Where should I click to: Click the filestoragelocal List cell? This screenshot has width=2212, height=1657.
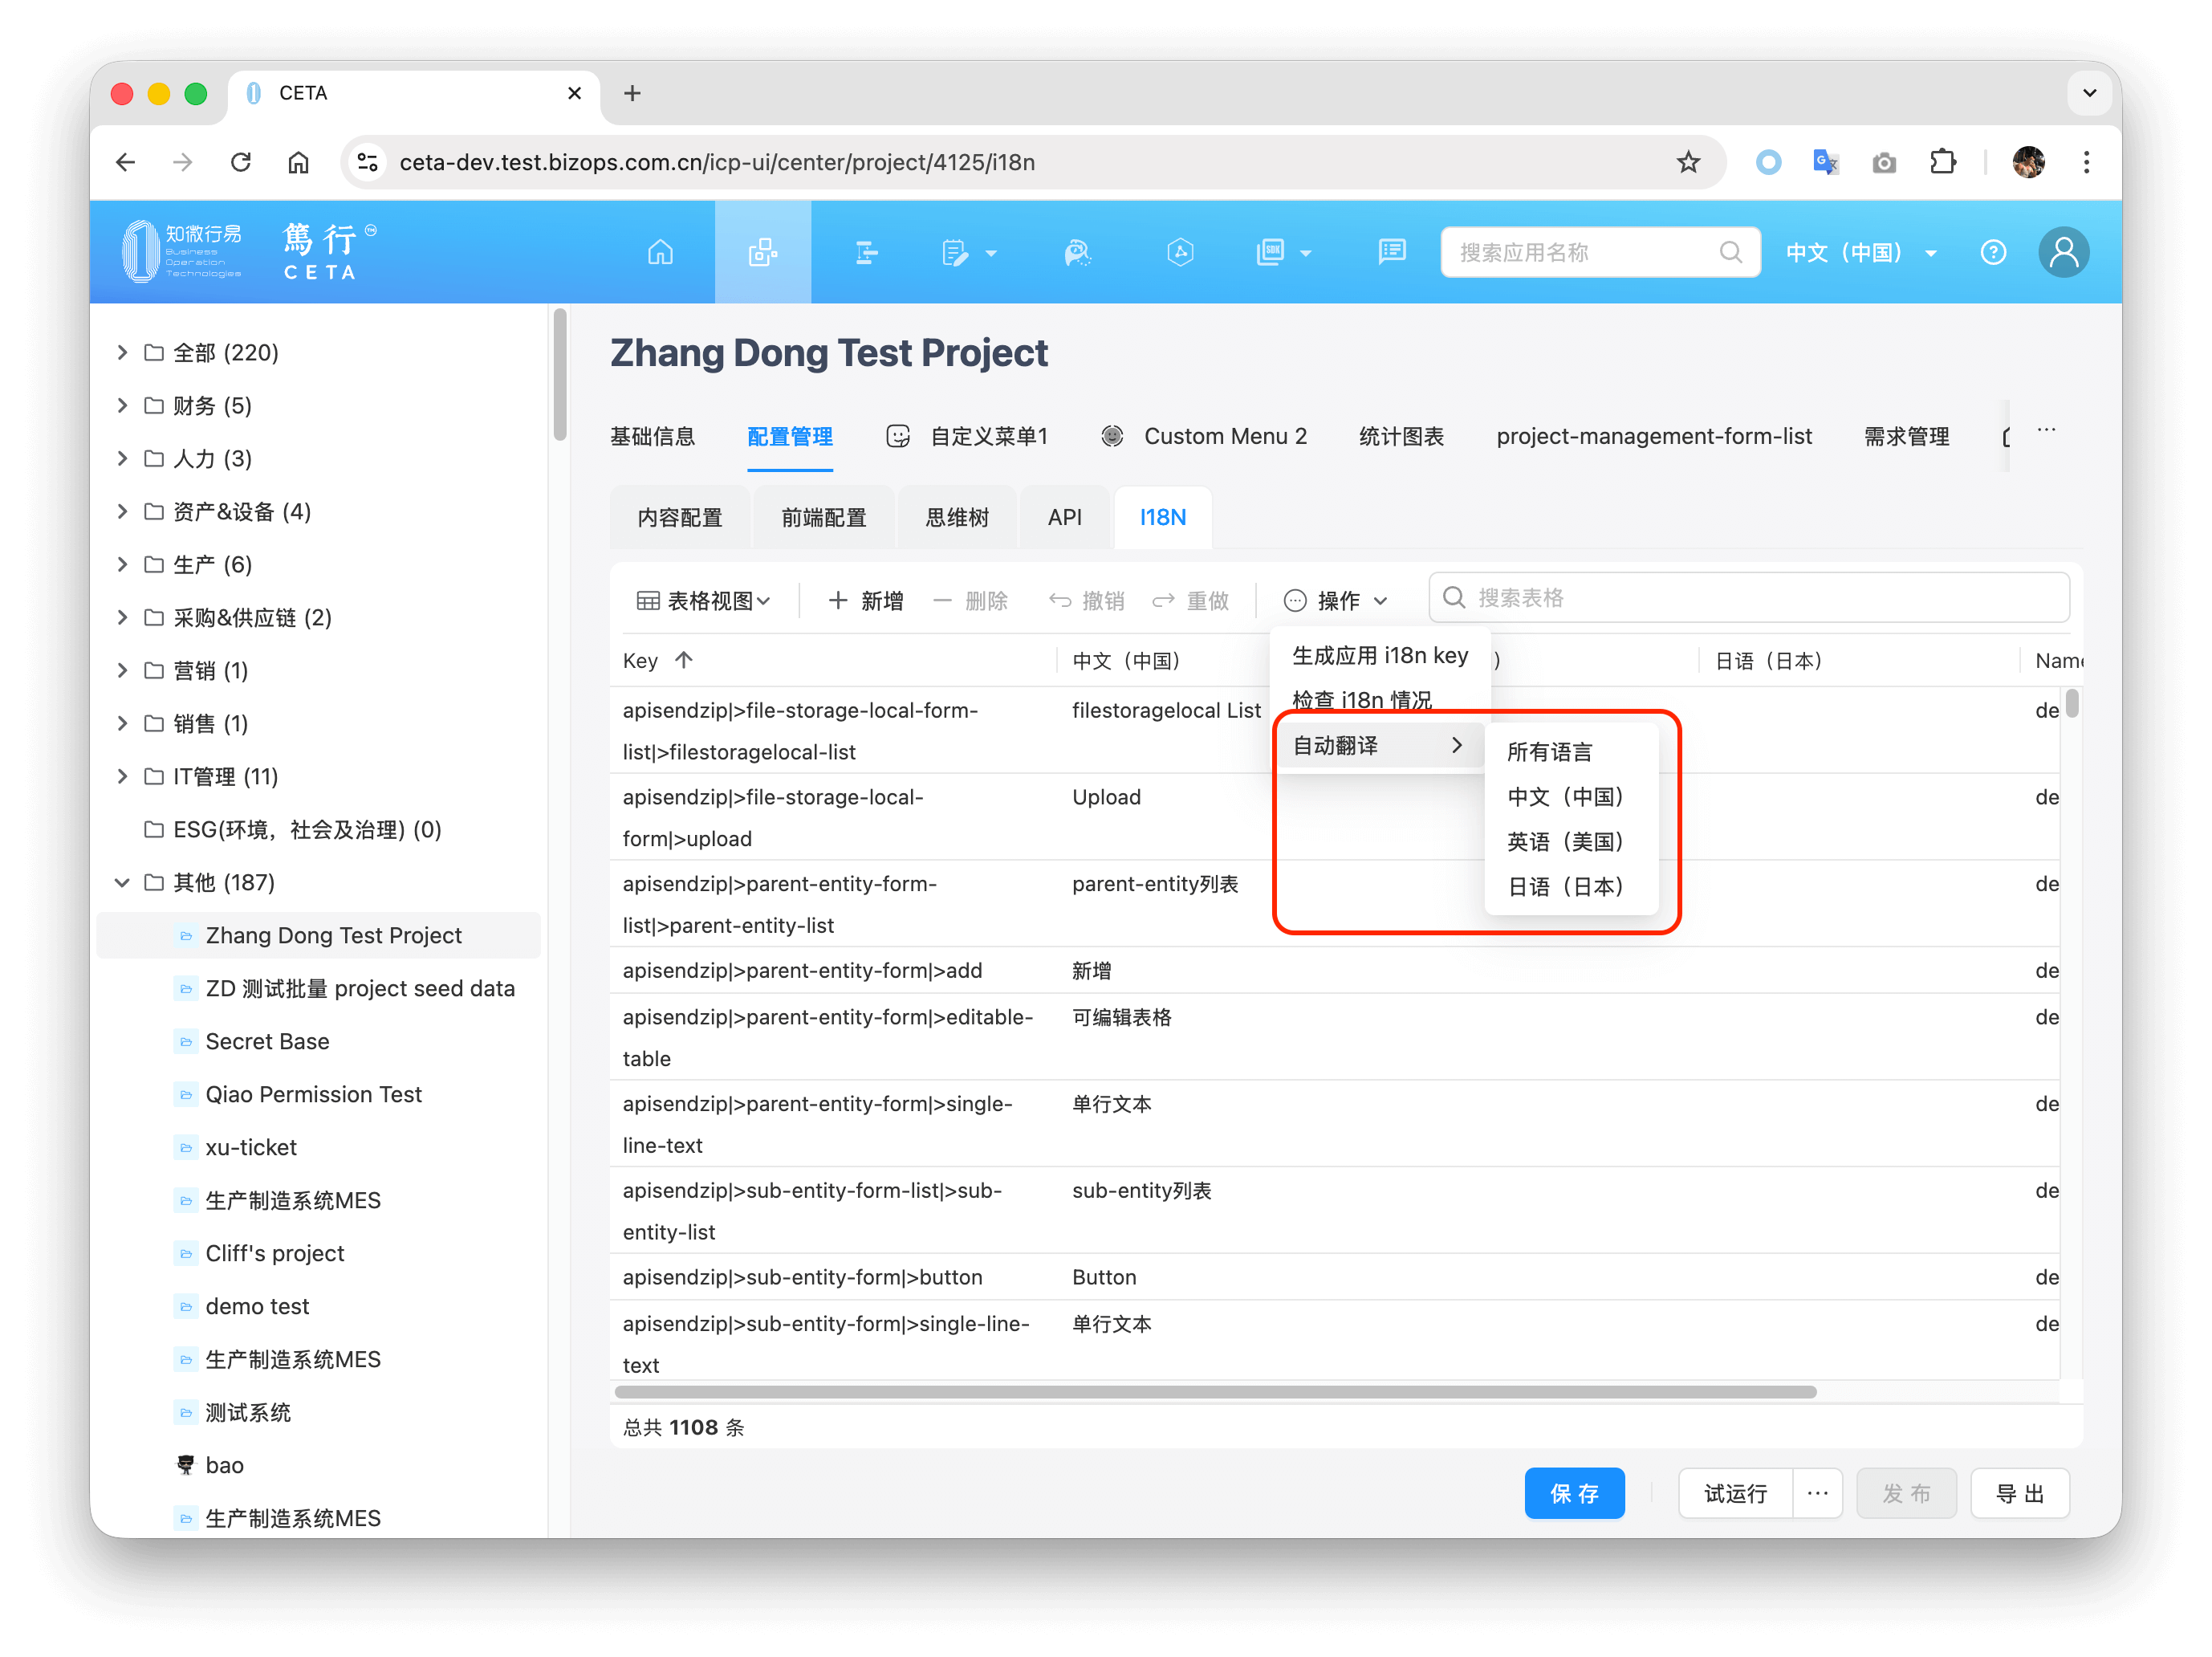tap(1166, 710)
